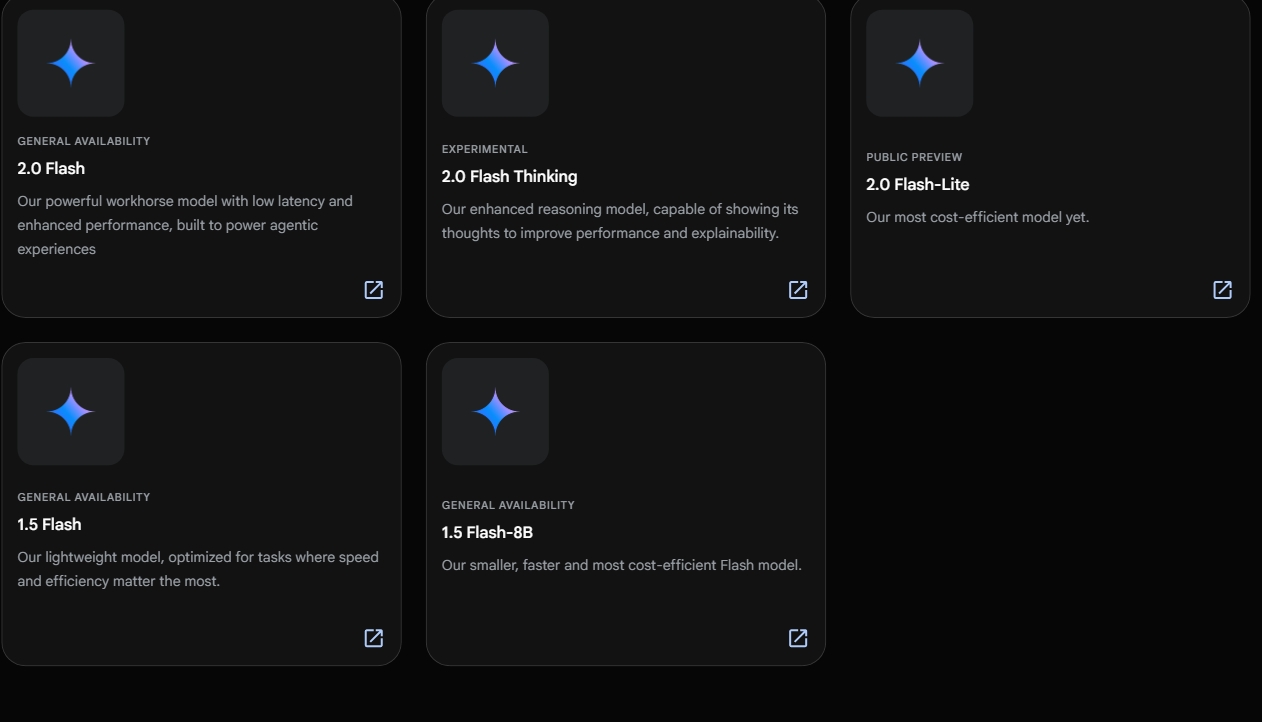Select the 1.5 Flash-8B model title
The height and width of the screenshot is (722, 1262).
[487, 532]
